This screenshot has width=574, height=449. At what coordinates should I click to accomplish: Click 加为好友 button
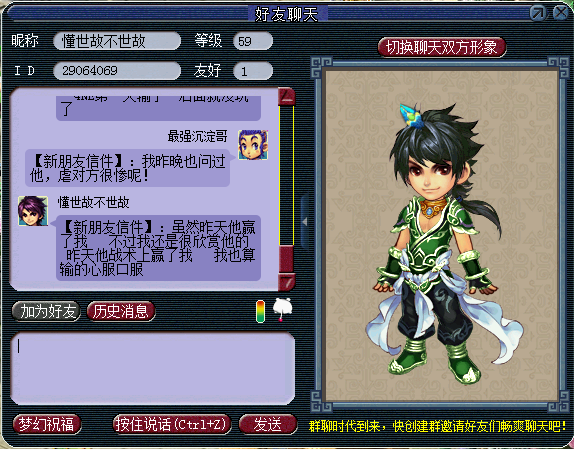[x=46, y=311]
